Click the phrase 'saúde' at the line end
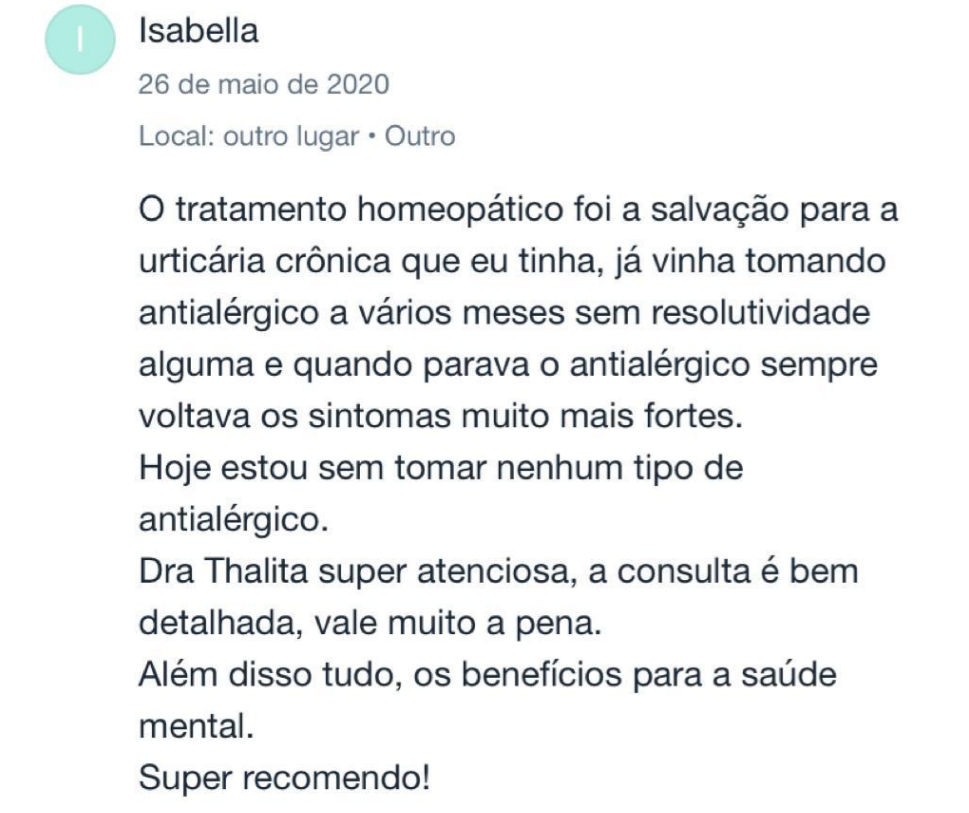Viewport: 969px width, 813px height. (x=789, y=674)
